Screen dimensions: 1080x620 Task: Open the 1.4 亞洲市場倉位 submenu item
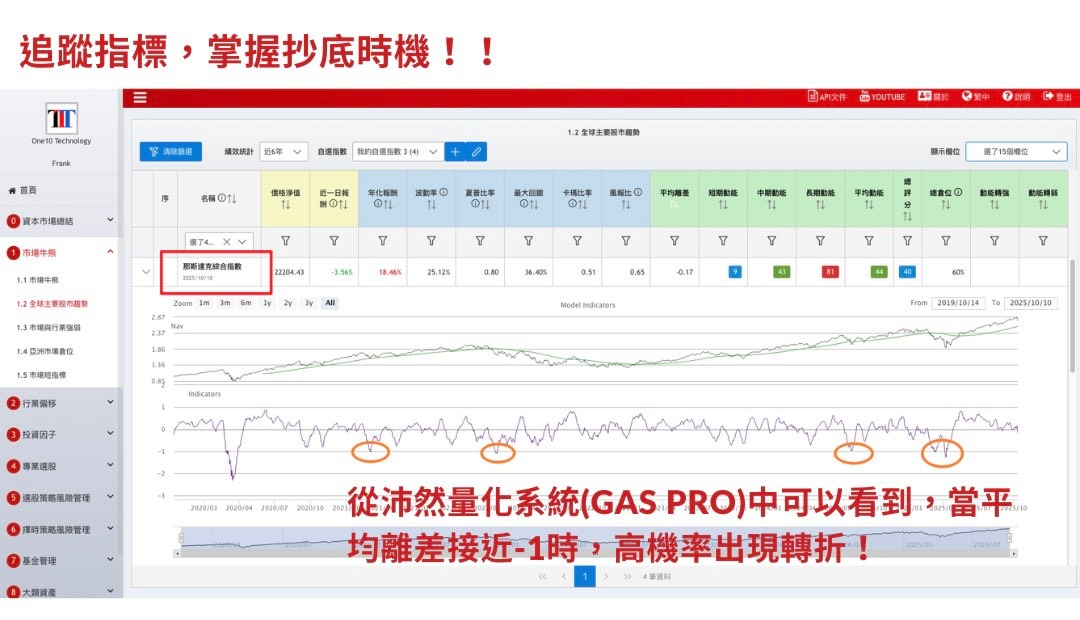45,351
